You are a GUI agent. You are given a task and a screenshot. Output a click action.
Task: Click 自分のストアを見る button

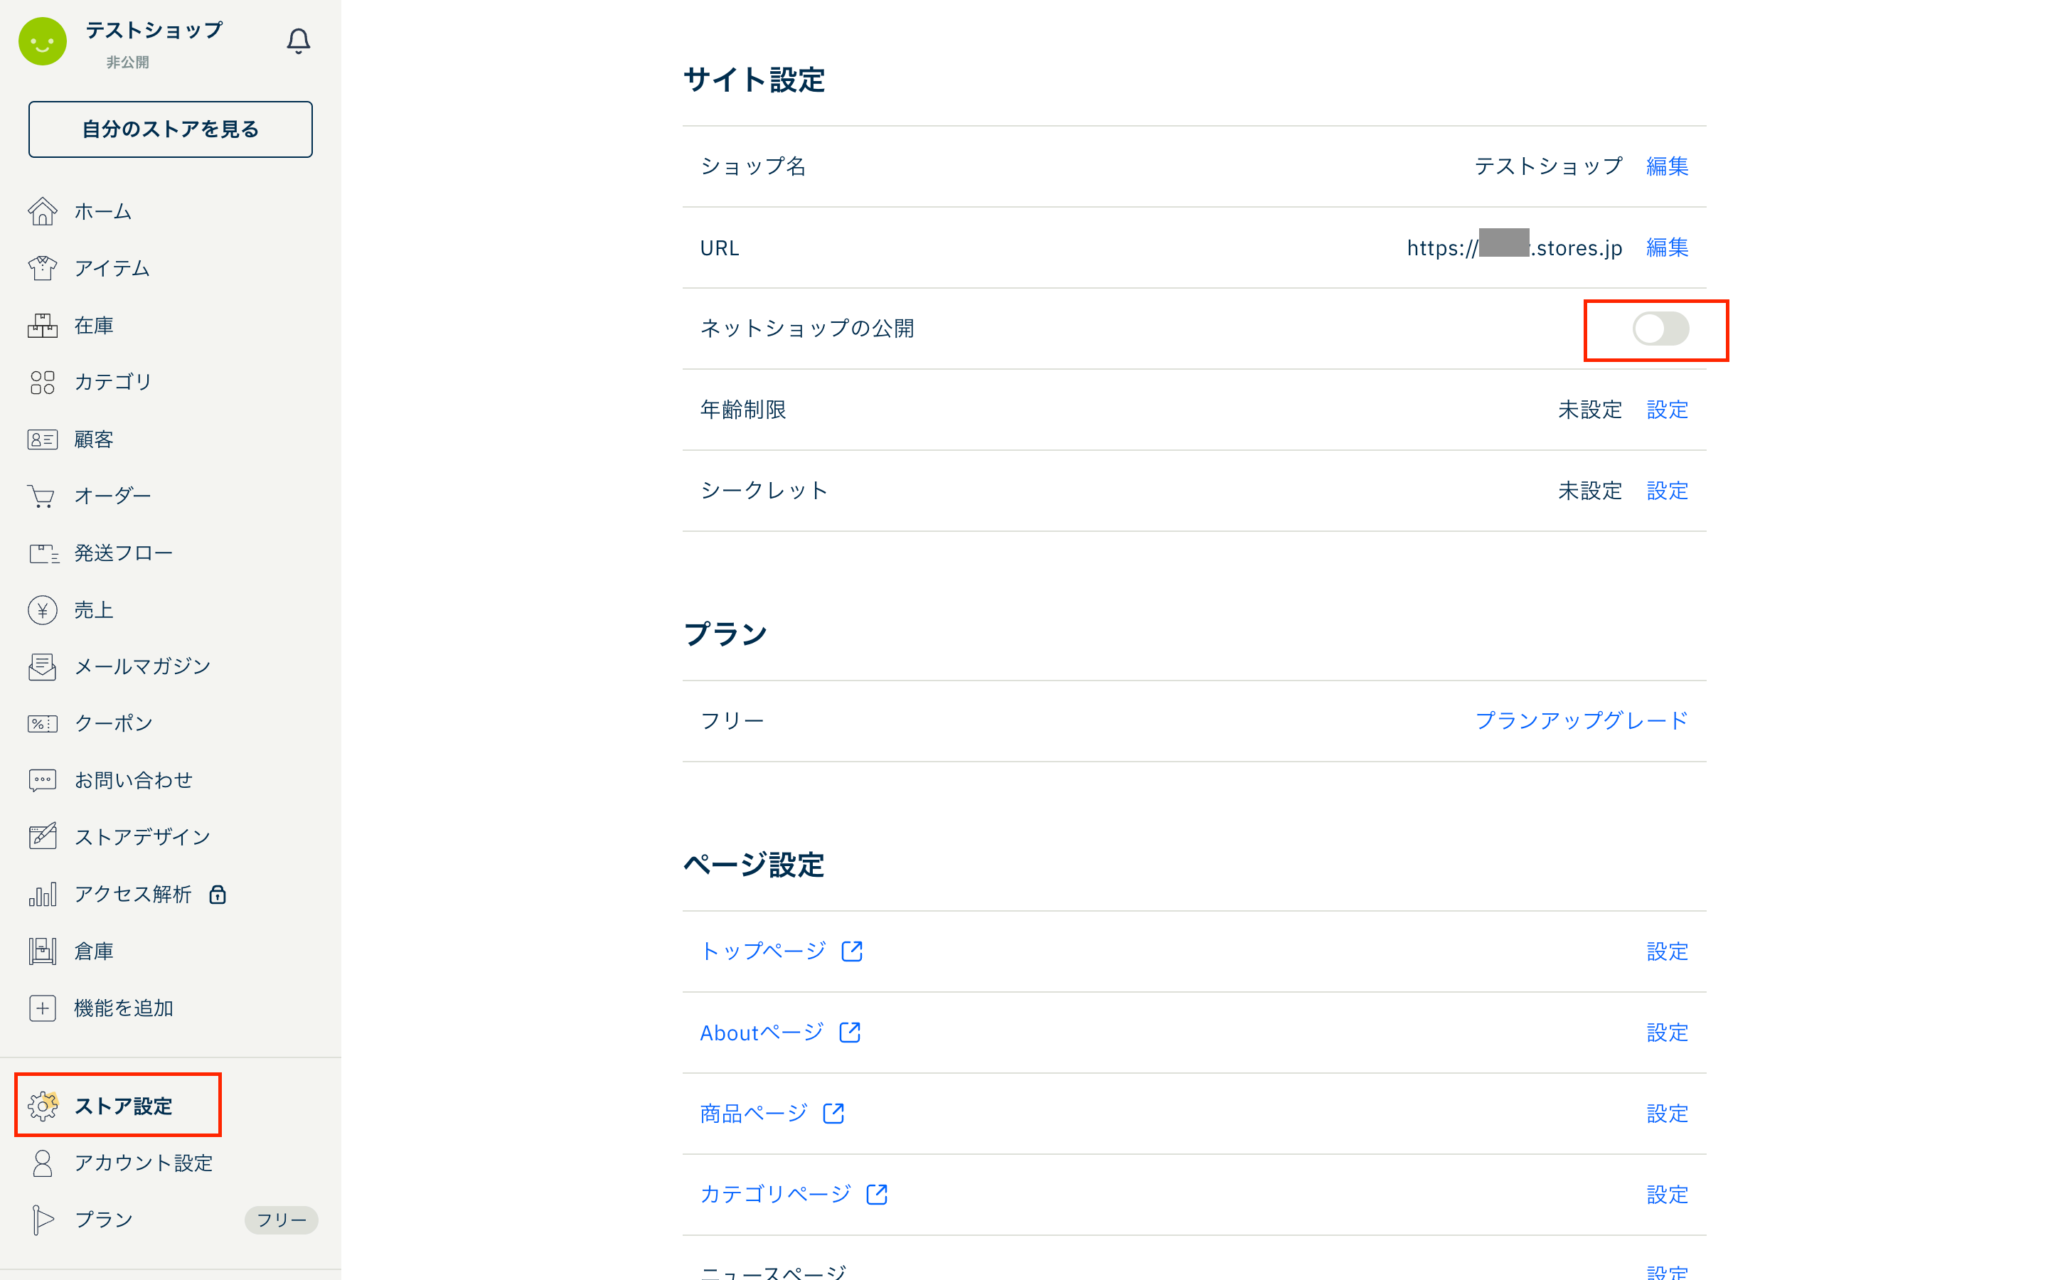[x=170, y=129]
